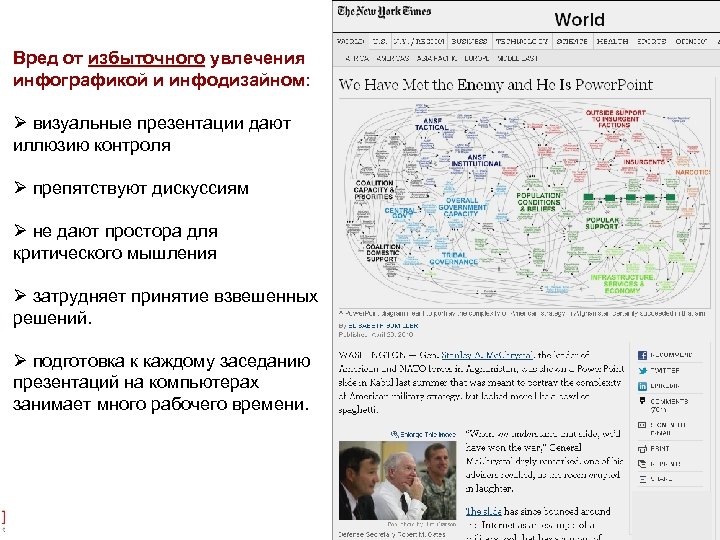Click the 'OUTSIDE SUPPORT TO INSURGENT FACTIONS' diagram label
The image size is (720, 540).
(615, 118)
